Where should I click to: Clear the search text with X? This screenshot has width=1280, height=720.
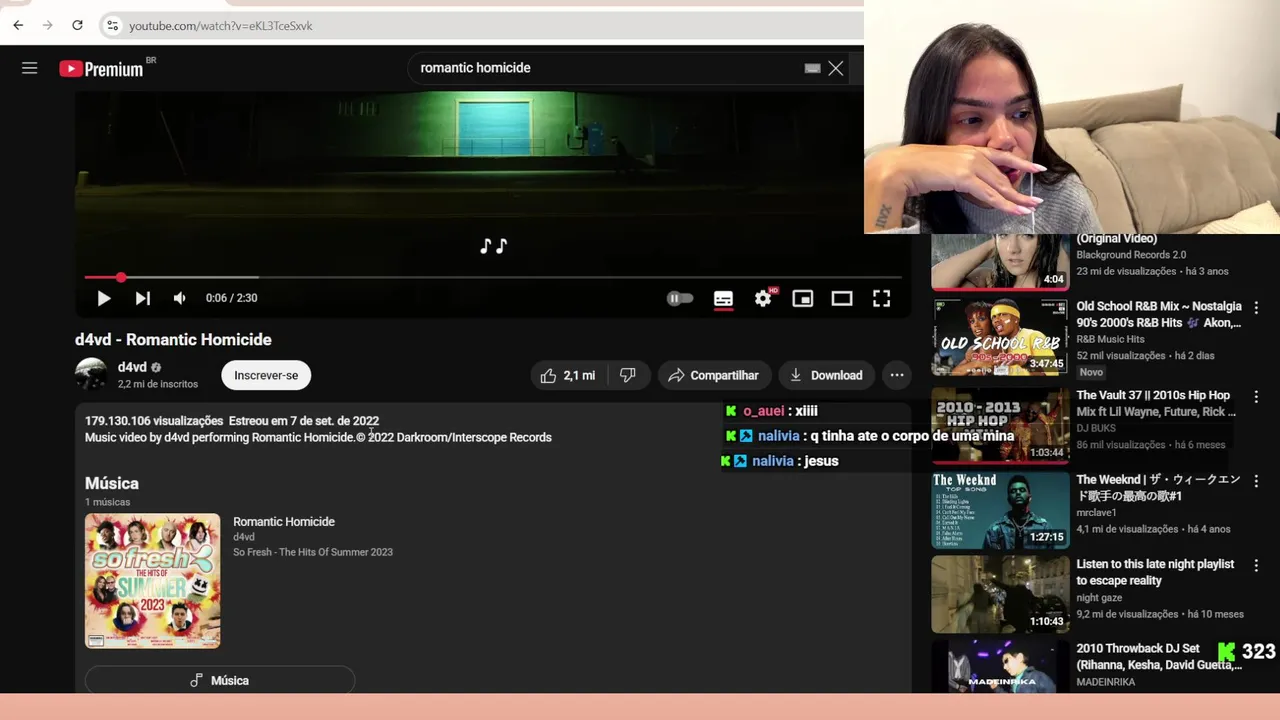point(836,68)
